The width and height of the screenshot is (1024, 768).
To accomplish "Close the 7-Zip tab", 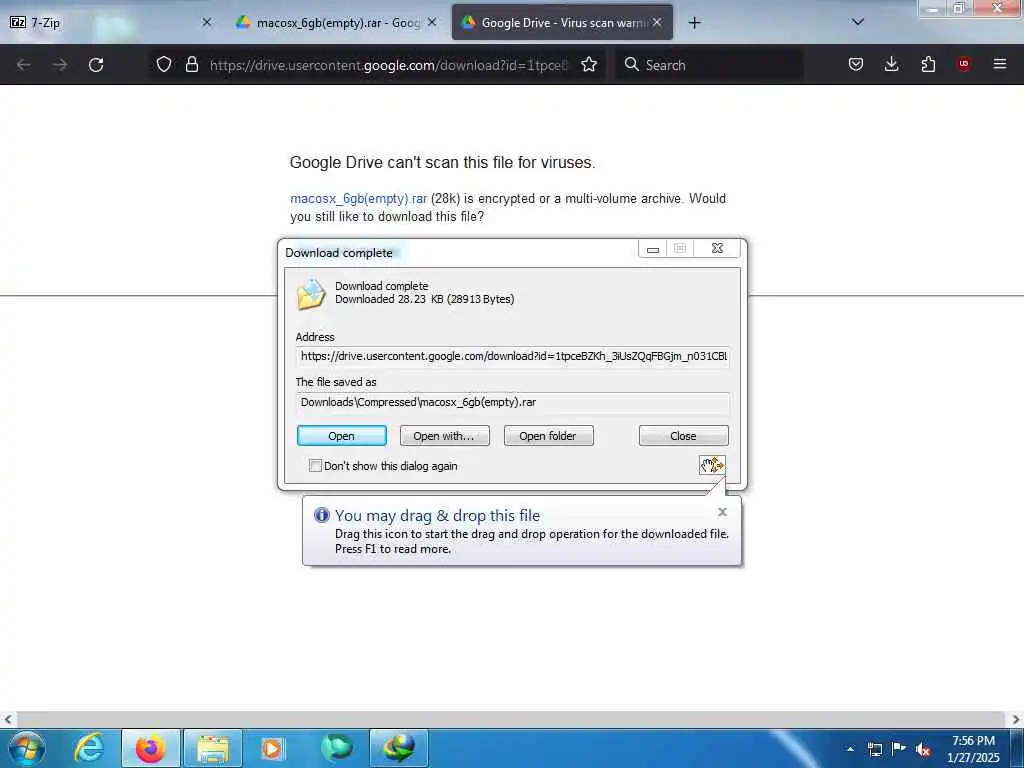I will tap(207, 22).
